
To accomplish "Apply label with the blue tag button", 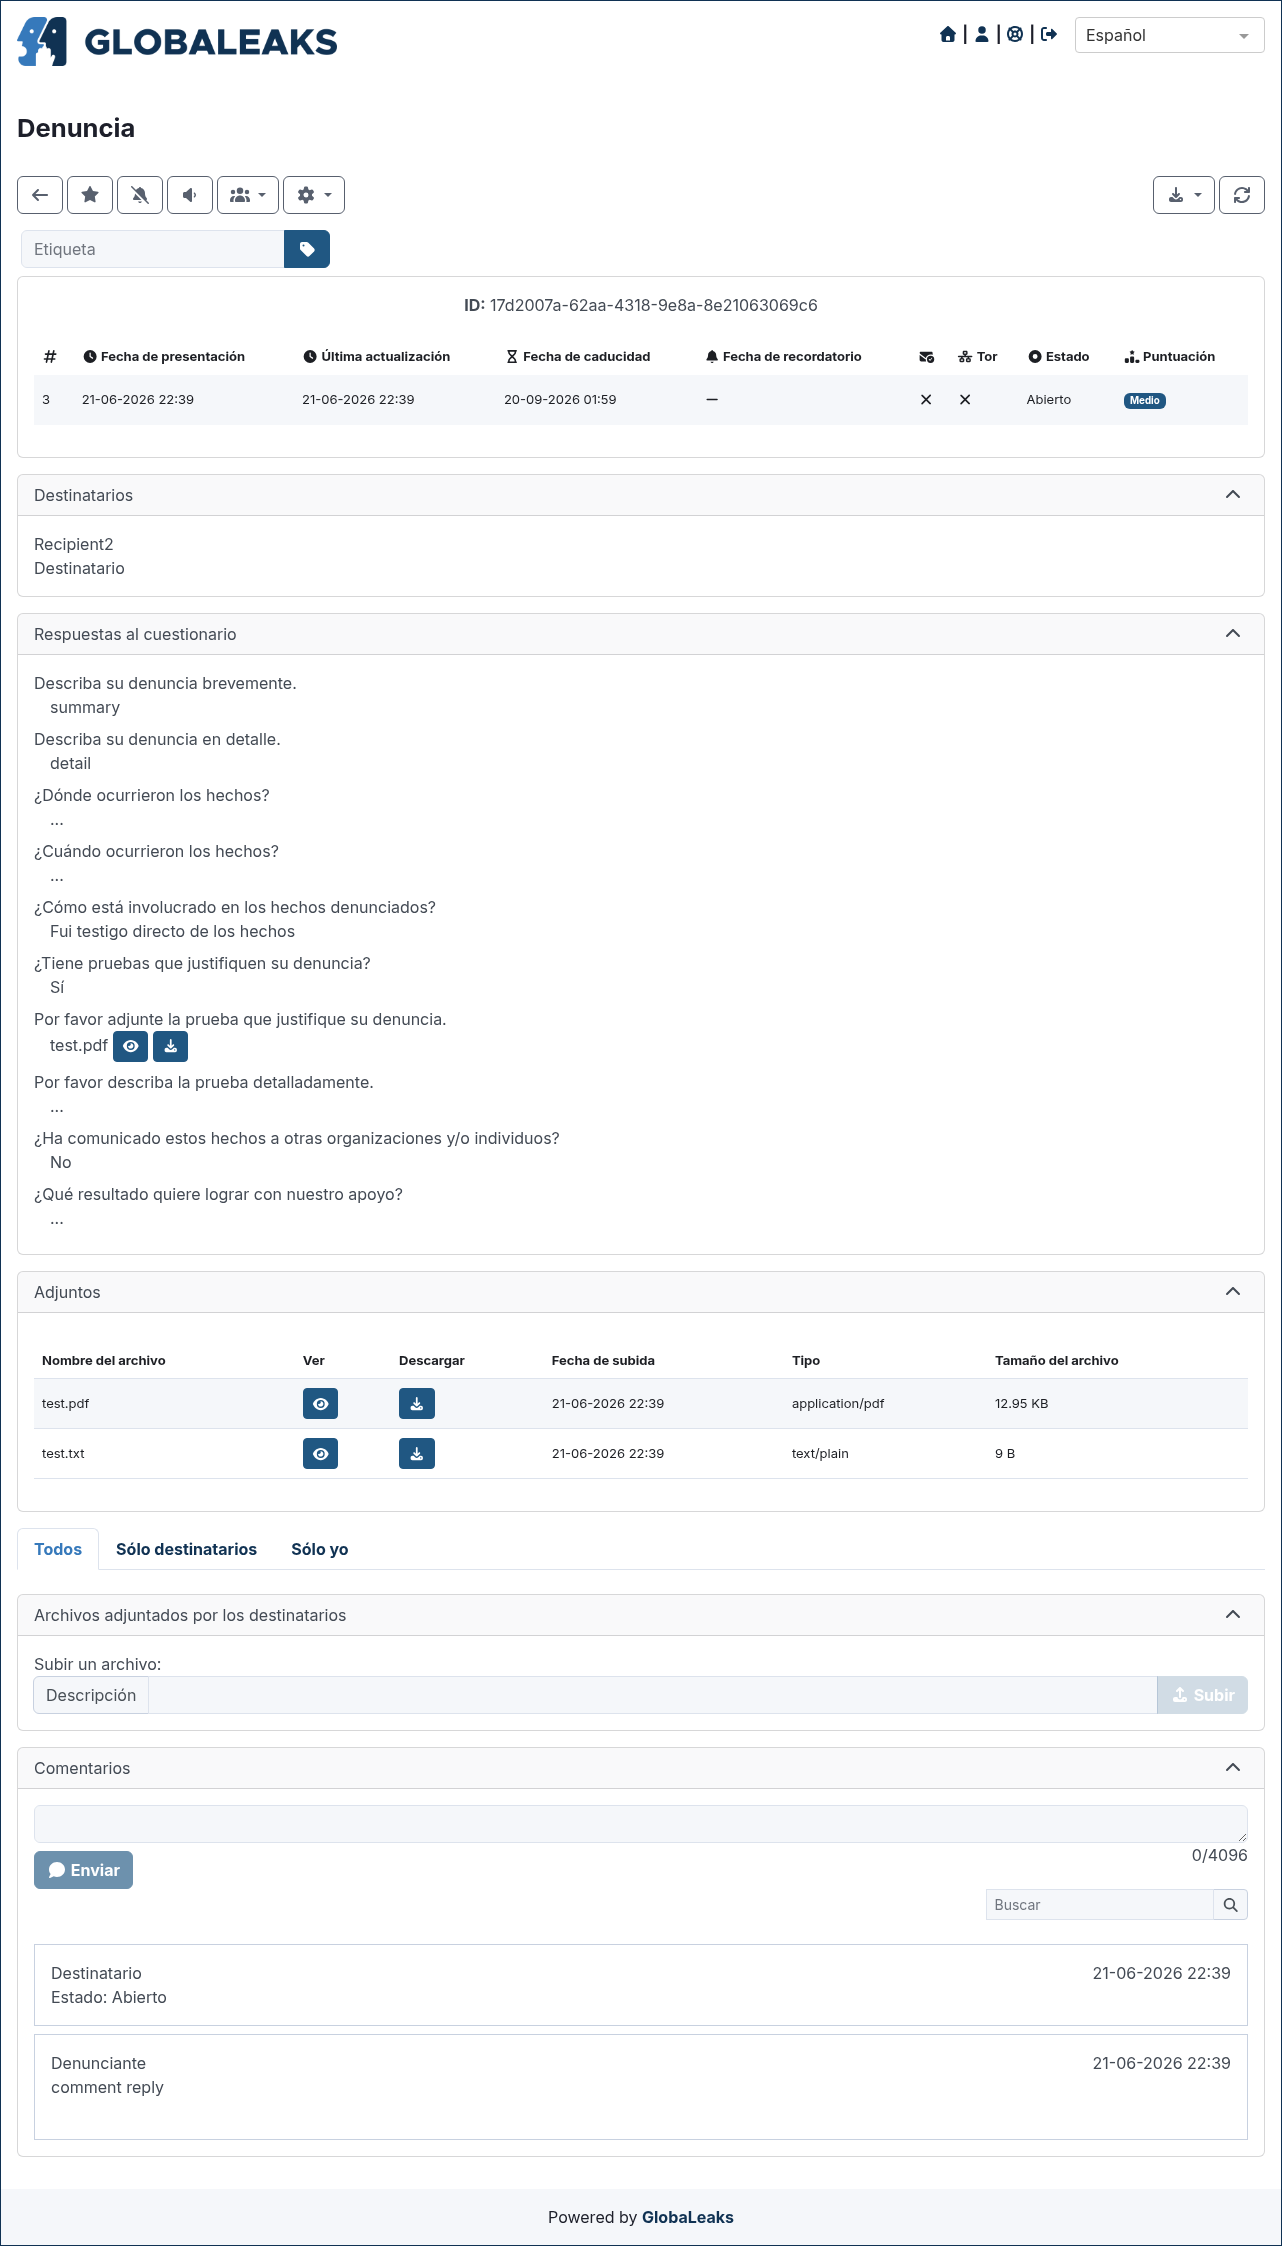I will (307, 249).
